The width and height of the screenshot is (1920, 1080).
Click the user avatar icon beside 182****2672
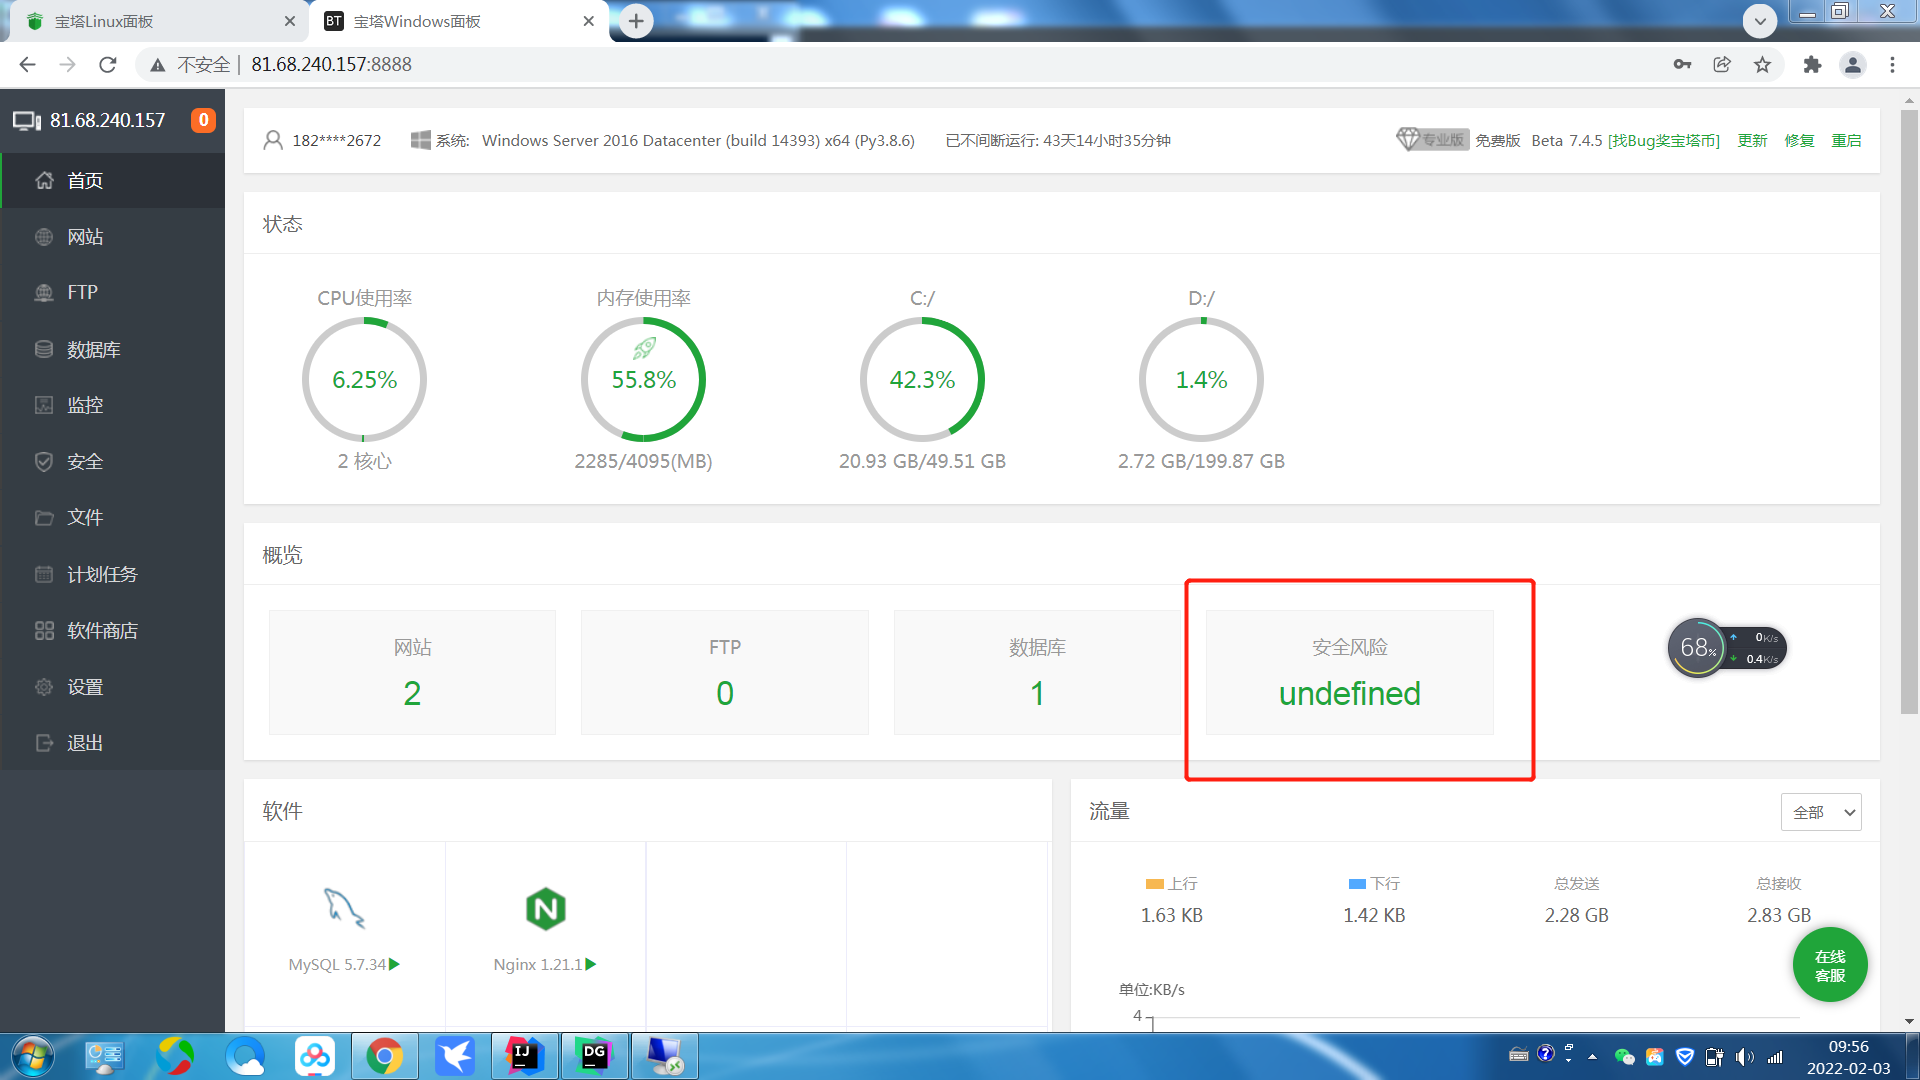coord(273,140)
